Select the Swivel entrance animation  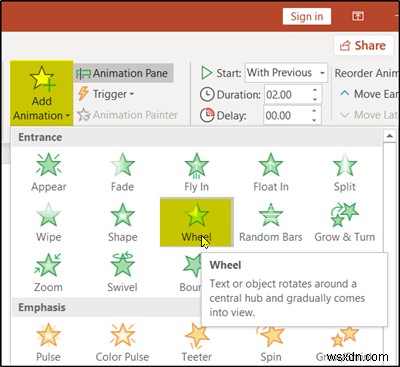(x=122, y=272)
